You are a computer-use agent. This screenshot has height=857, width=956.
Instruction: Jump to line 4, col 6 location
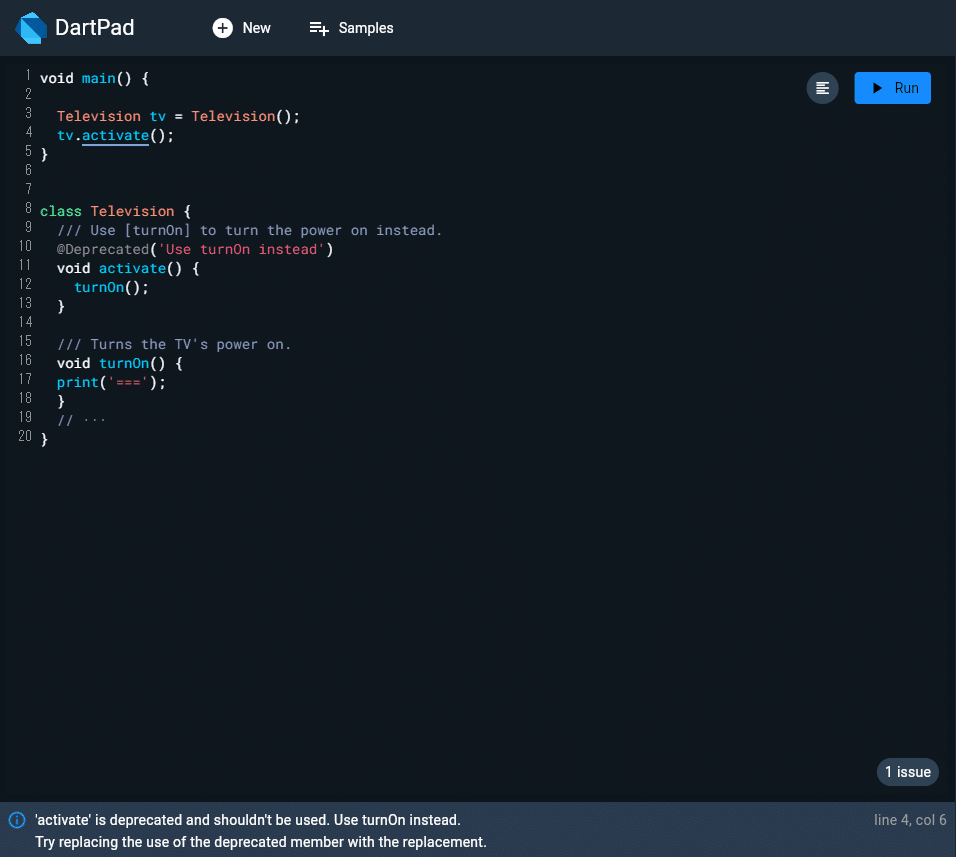tap(910, 820)
